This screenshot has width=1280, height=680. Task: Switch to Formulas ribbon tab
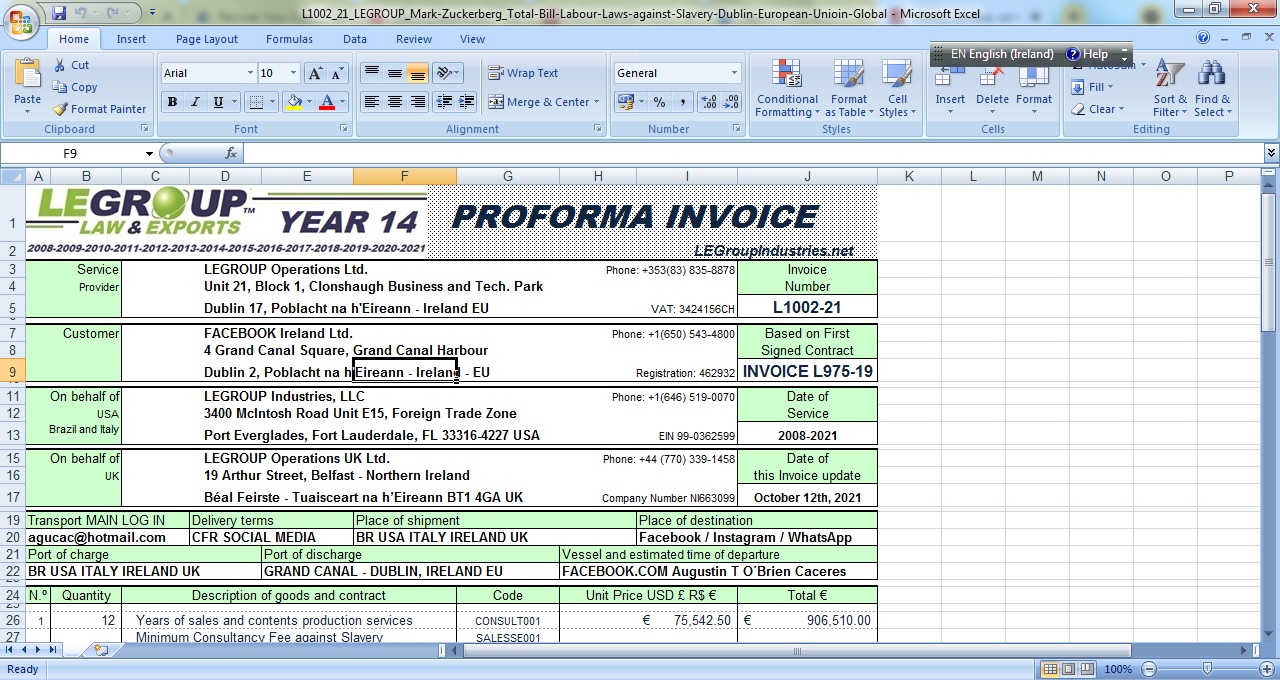pos(289,39)
